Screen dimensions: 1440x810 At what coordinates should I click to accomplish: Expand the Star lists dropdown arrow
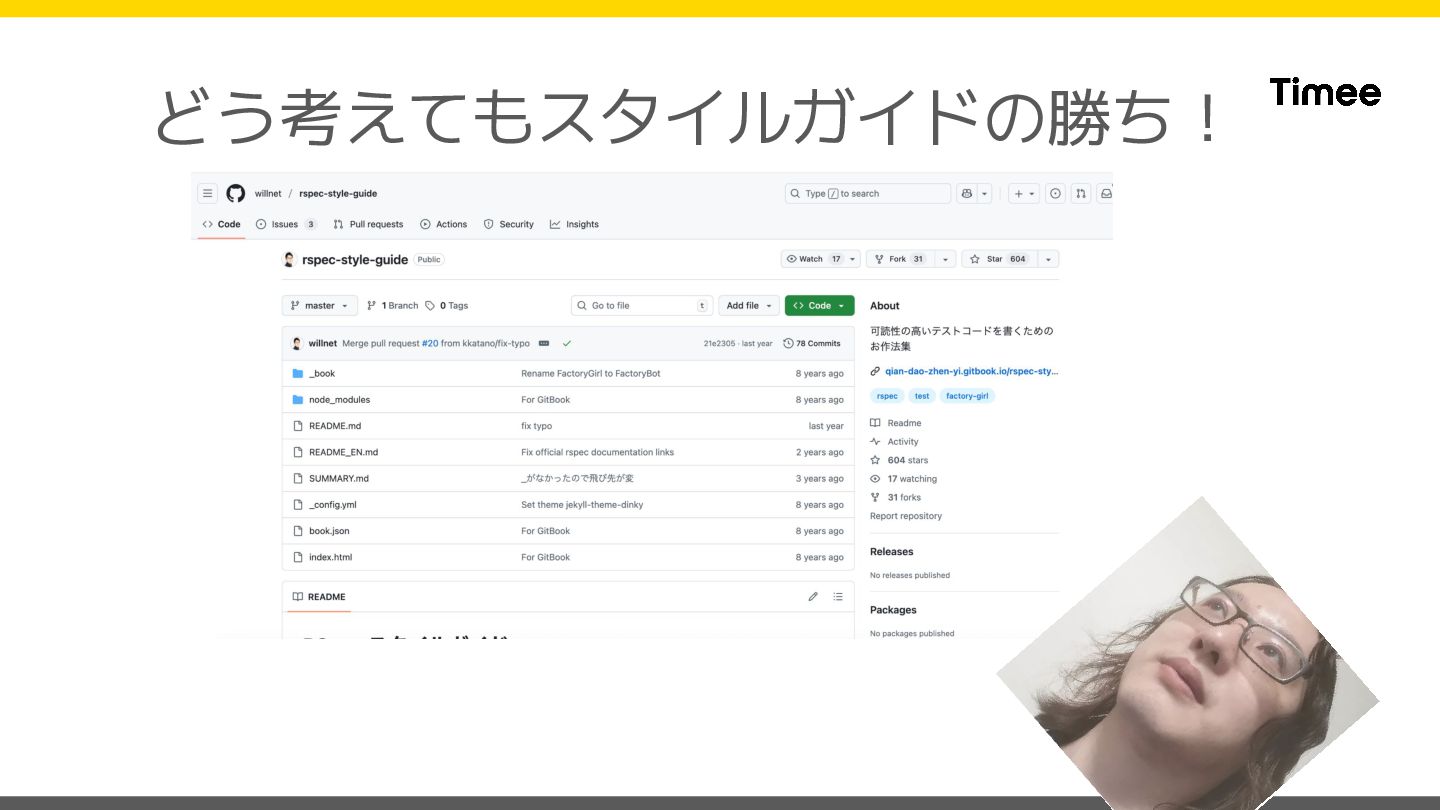click(1048, 259)
